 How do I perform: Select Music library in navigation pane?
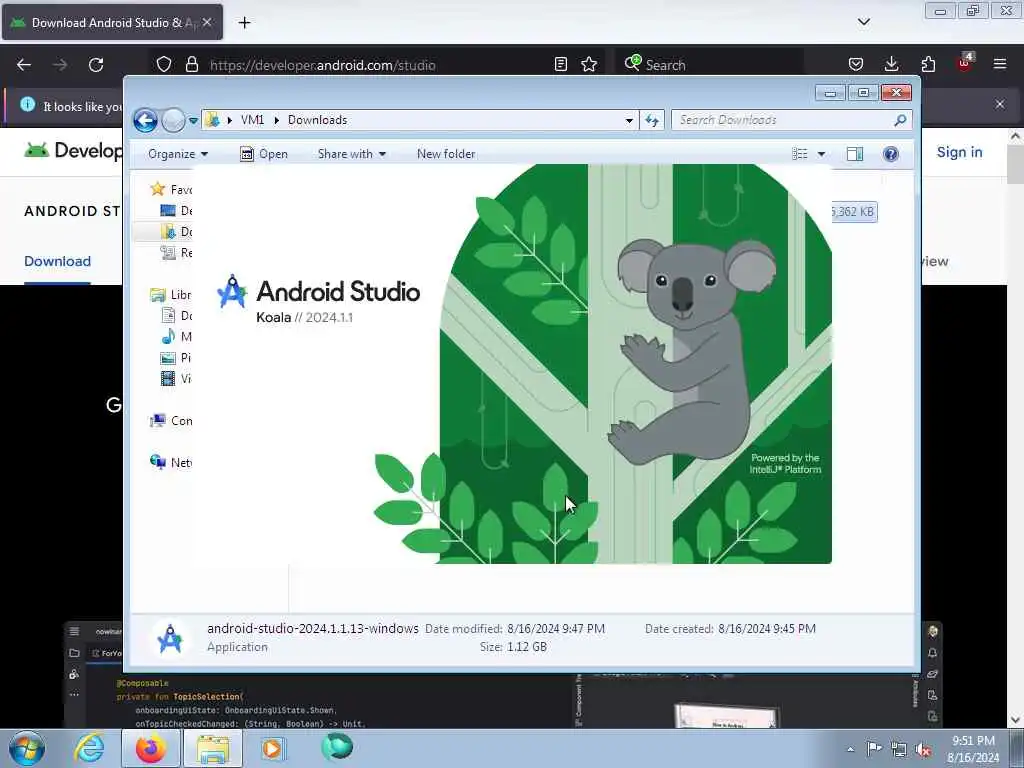click(176, 337)
